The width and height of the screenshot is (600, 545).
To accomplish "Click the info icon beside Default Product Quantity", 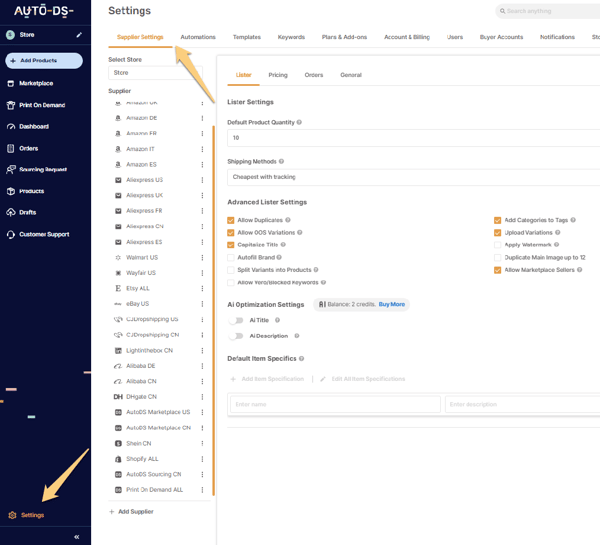I will pyautogui.click(x=299, y=122).
